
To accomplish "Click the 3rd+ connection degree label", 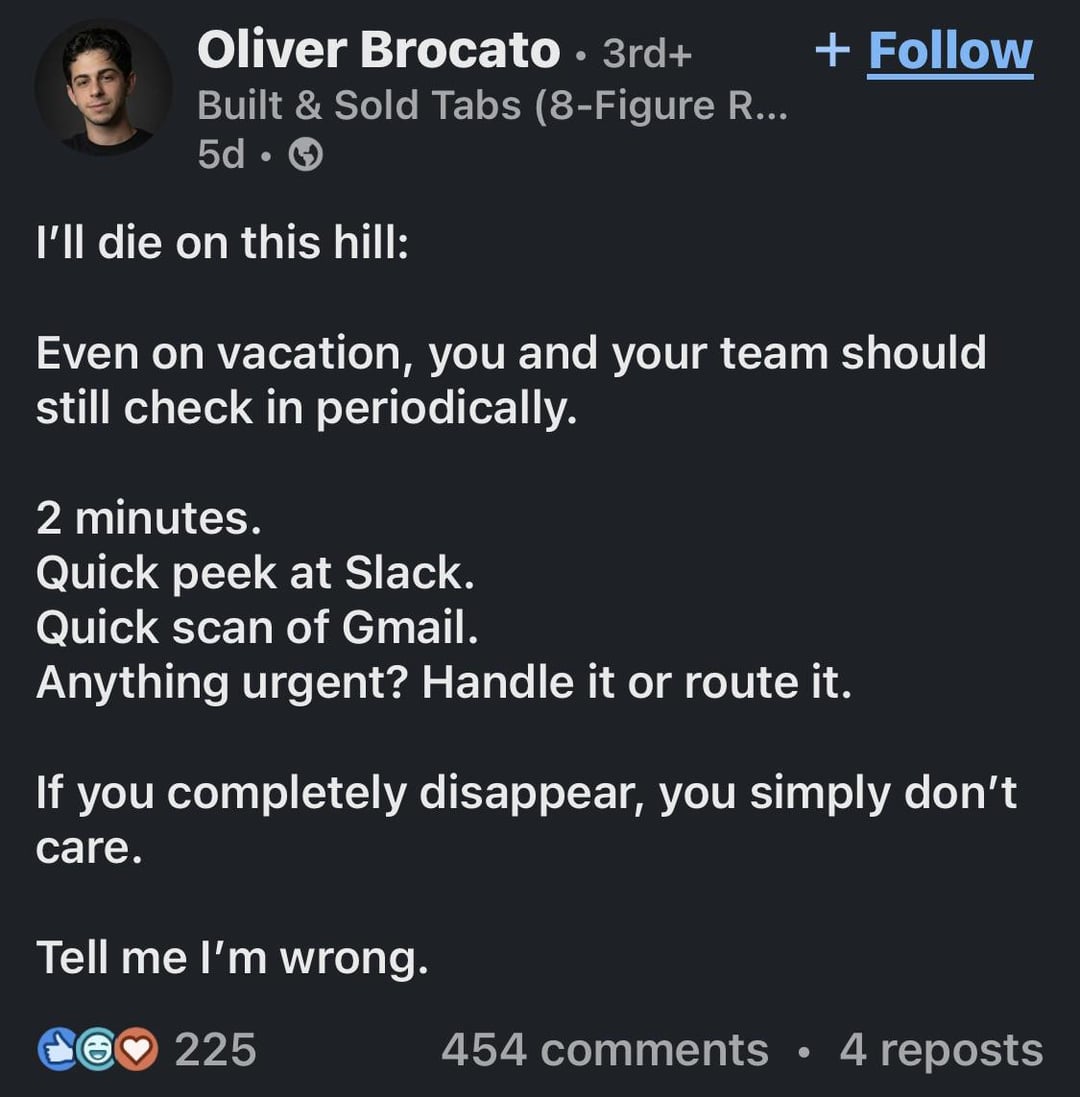I will (x=647, y=54).
